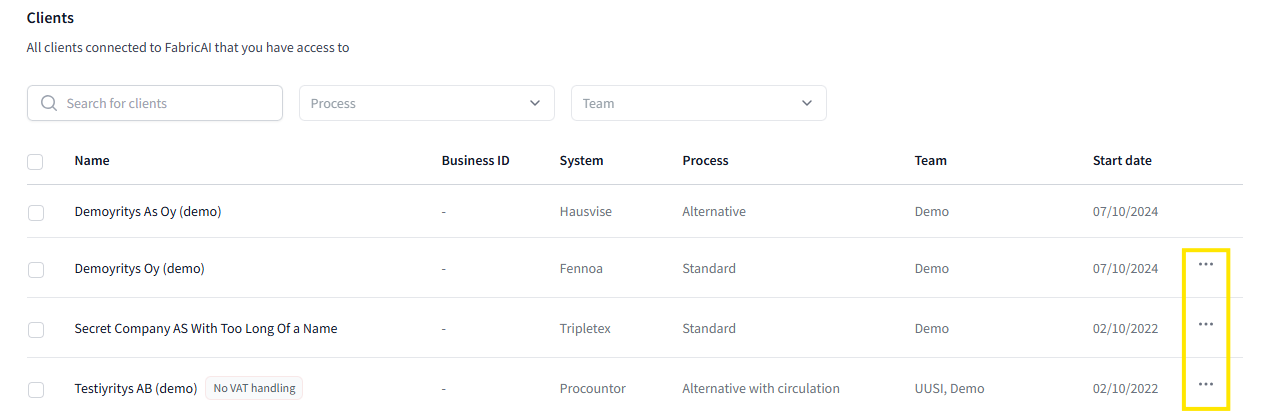The image size is (1261, 416).
Task: Mark the Testiyritys AB row checkbox
Action: pos(36,389)
